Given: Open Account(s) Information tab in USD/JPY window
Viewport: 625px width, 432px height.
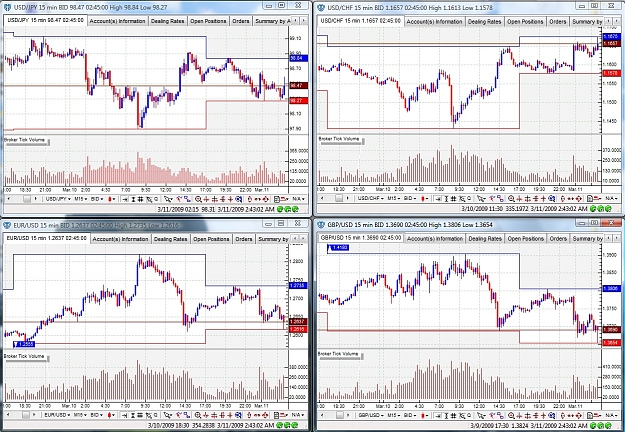Looking at the screenshot, I should (x=118, y=21).
